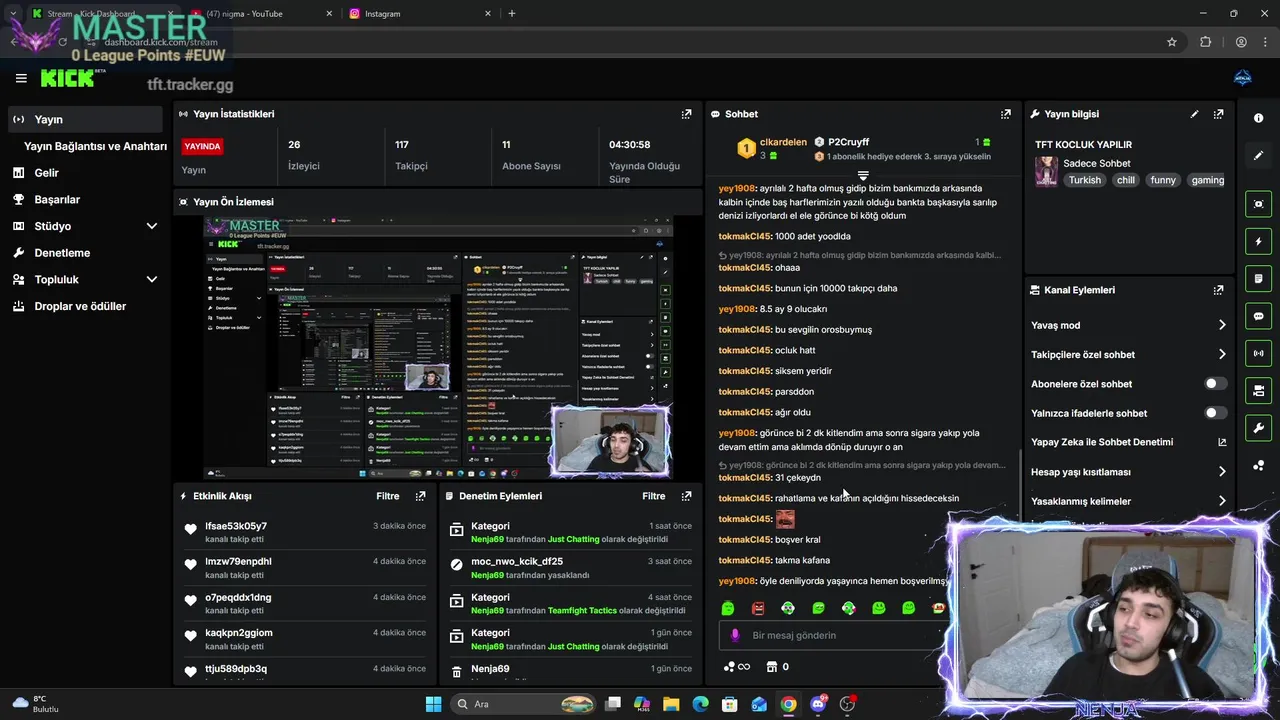The width and height of the screenshot is (1280, 720).
Task: Open Filtre in Denetim Eylemleri panel
Action: tap(653, 496)
